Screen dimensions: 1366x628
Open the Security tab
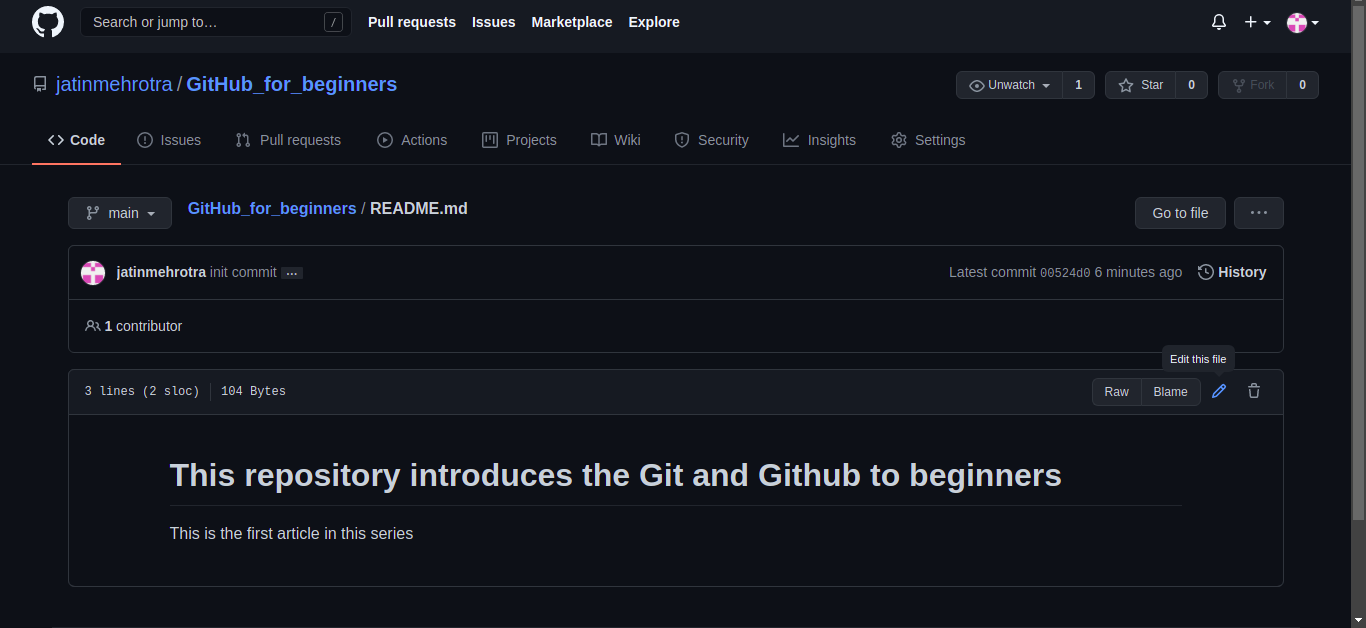click(x=711, y=140)
